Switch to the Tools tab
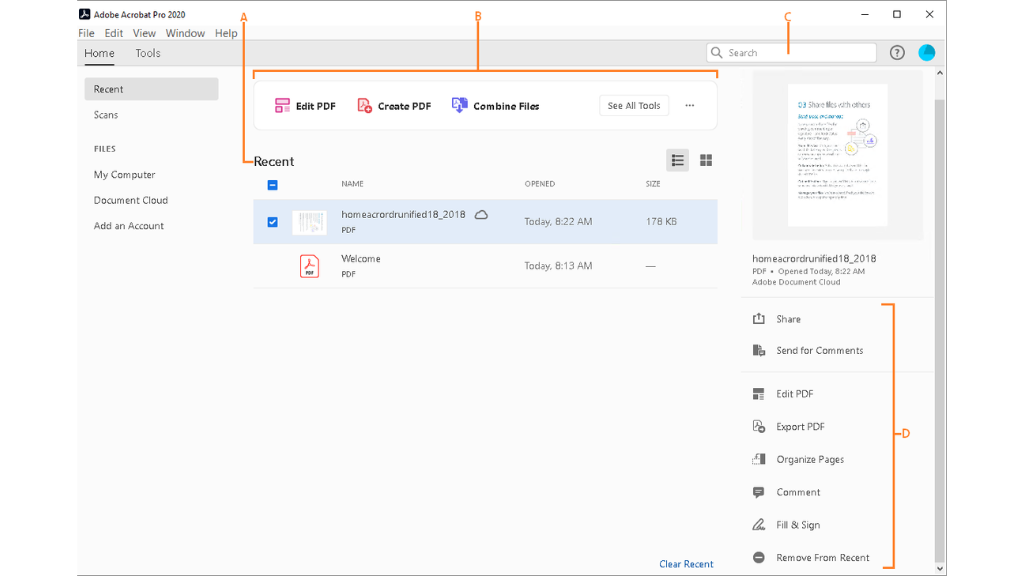 coord(148,54)
